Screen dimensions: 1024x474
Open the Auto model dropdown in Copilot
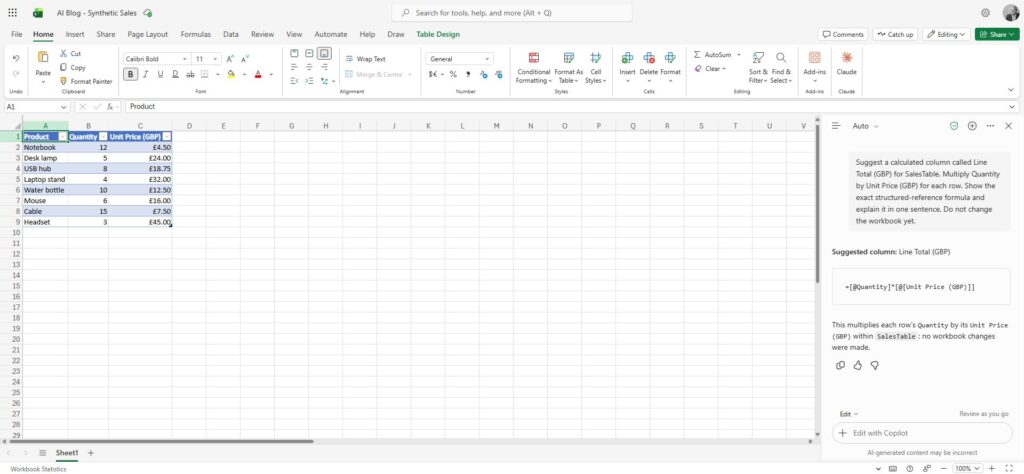pyautogui.click(x=865, y=126)
